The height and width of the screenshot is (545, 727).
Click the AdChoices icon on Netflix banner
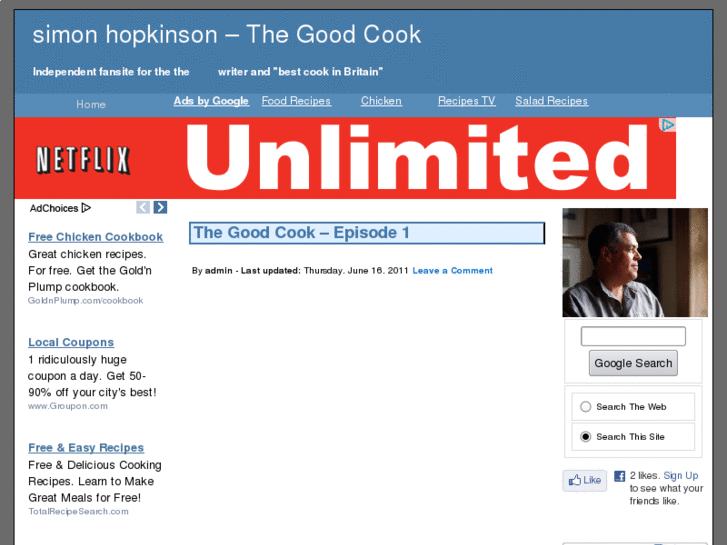point(668,125)
